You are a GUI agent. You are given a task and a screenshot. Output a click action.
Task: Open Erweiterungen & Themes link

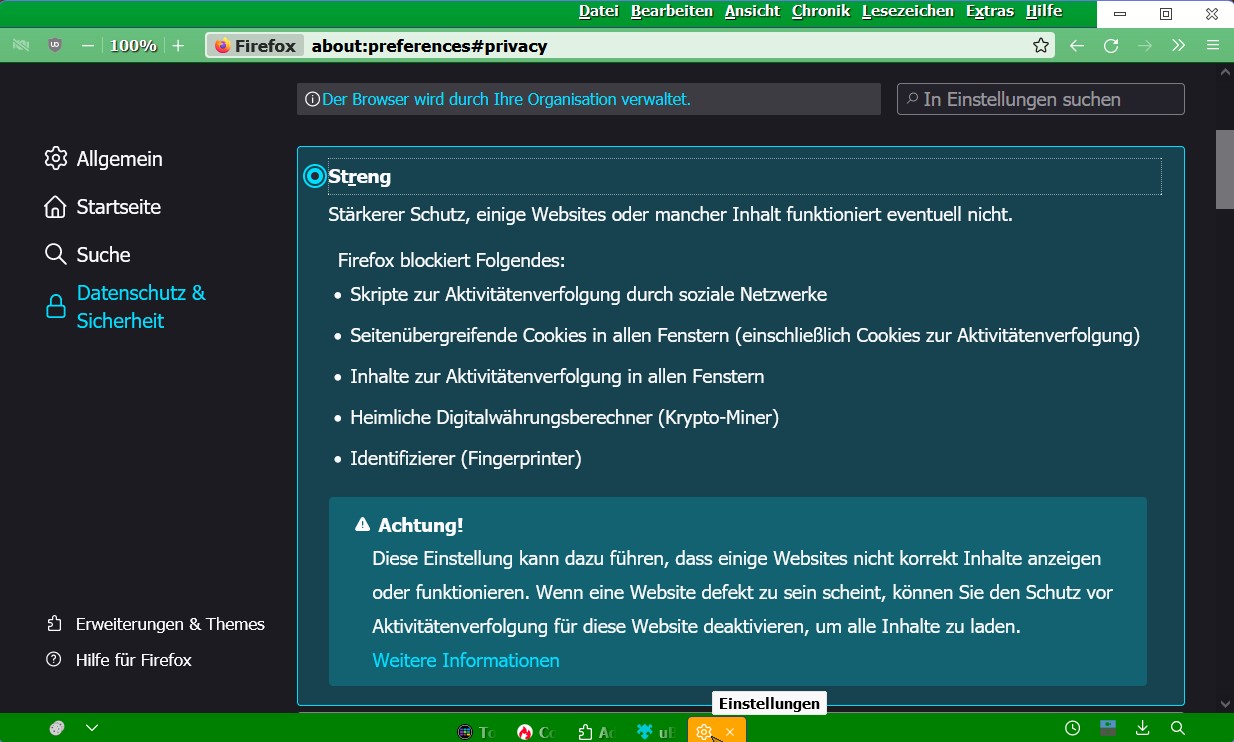tap(155, 624)
